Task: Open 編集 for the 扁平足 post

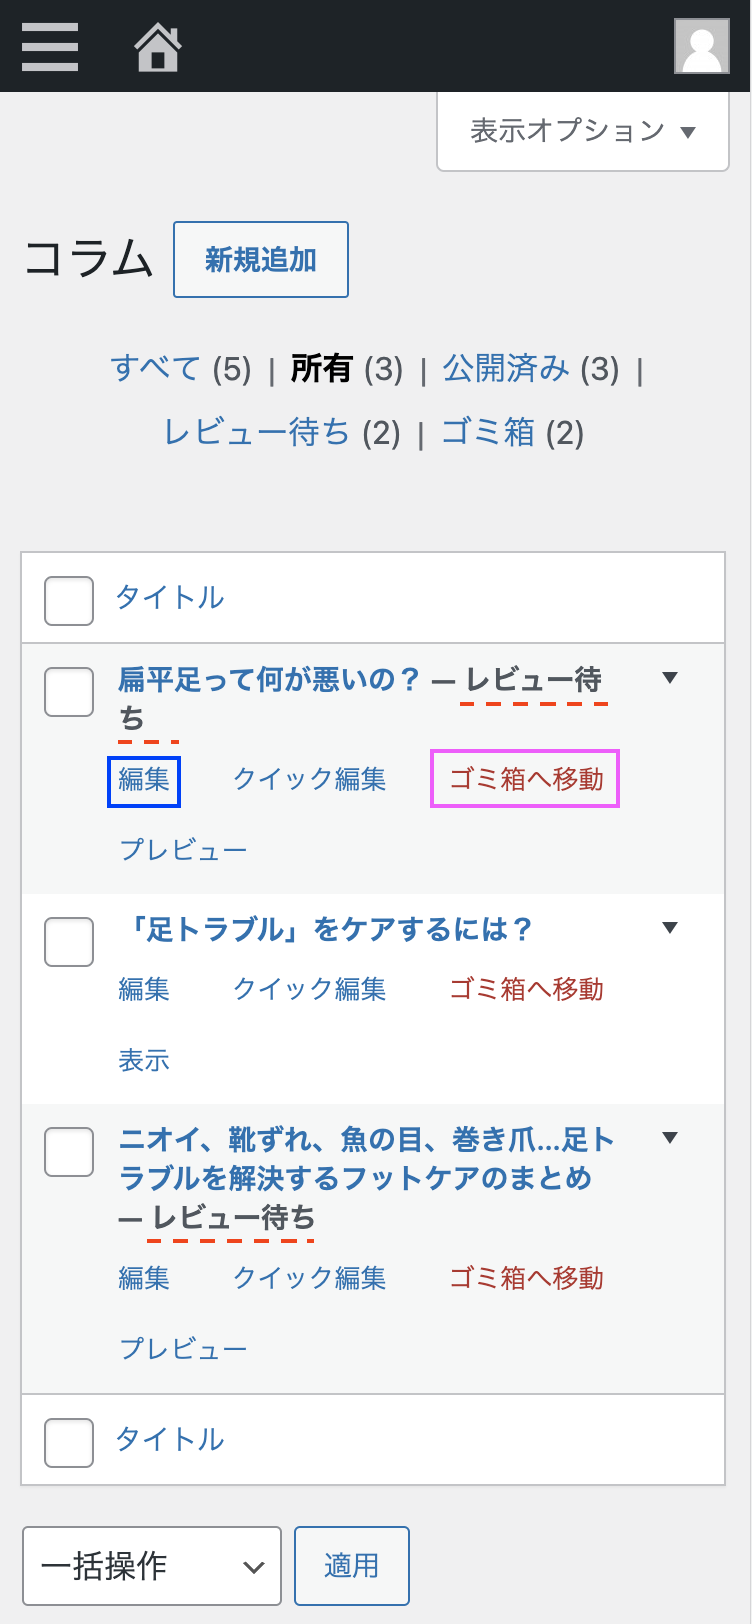Action: click(144, 780)
